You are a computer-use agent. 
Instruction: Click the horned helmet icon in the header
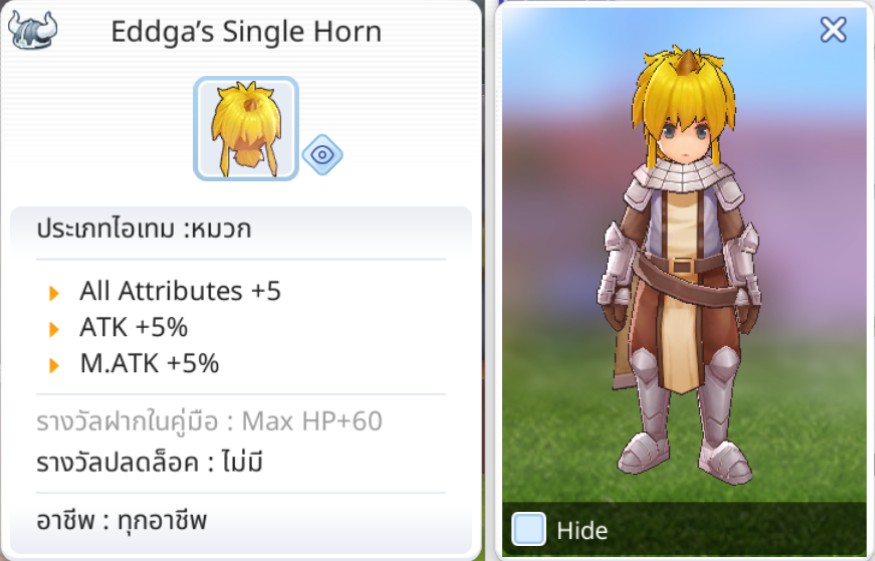click(32, 31)
